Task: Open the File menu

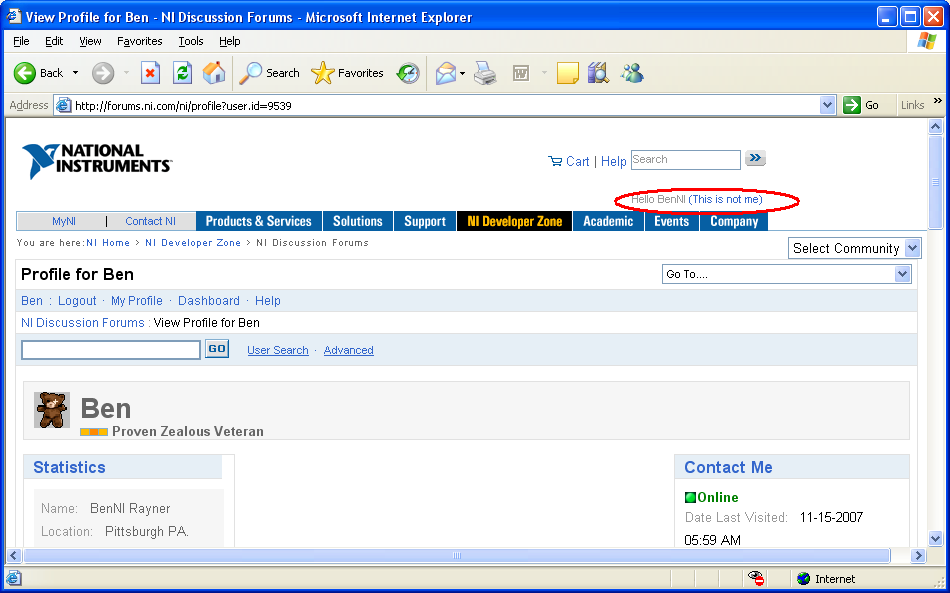Action: pyautogui.click(x=21, y=41)
